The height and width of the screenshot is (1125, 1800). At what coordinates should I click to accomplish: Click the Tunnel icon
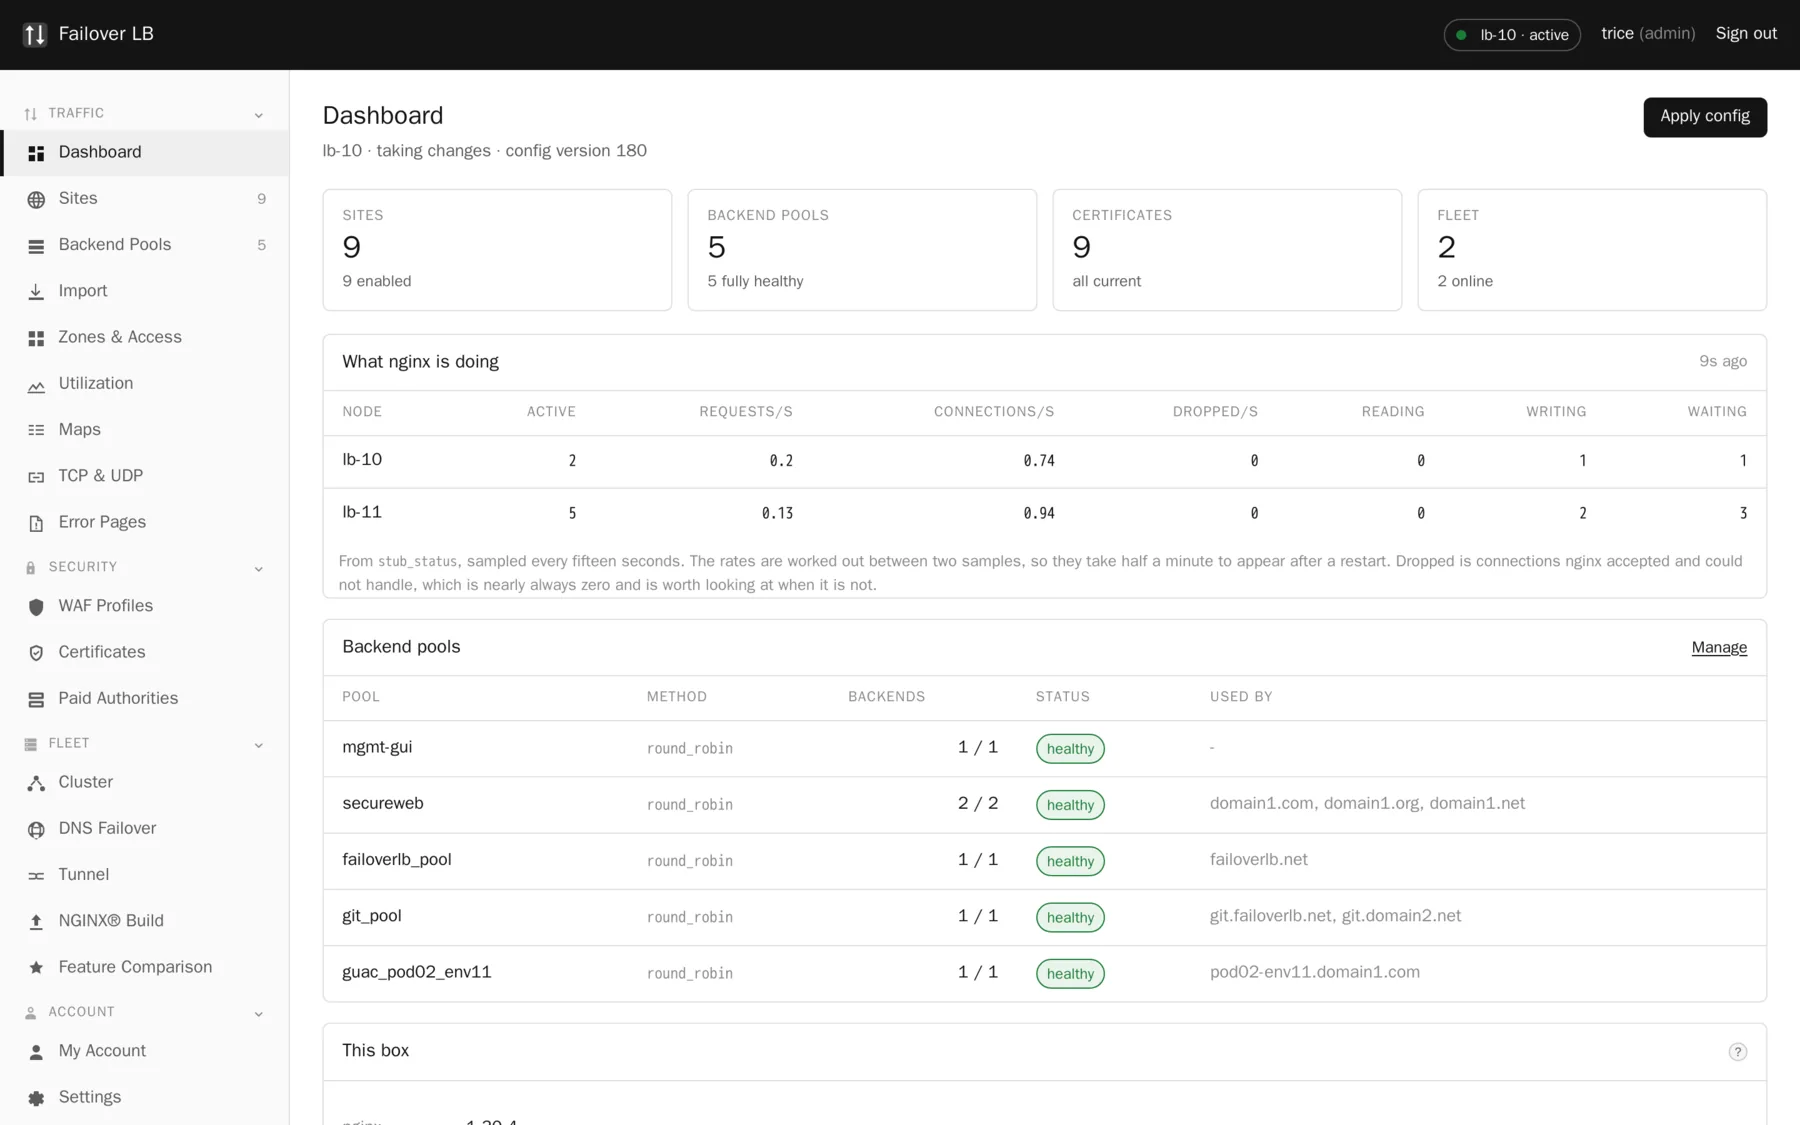(36, 876)
